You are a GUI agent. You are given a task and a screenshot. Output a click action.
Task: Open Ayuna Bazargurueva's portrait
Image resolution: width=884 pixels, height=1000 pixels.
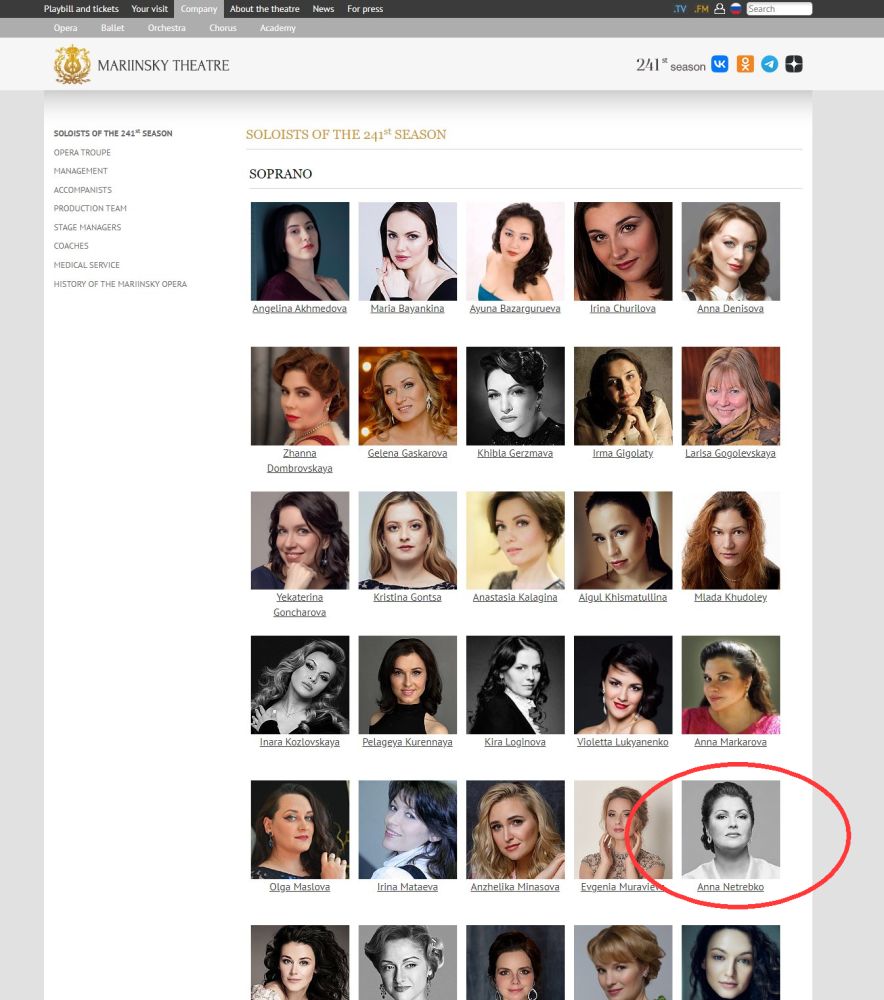point(515,251)
